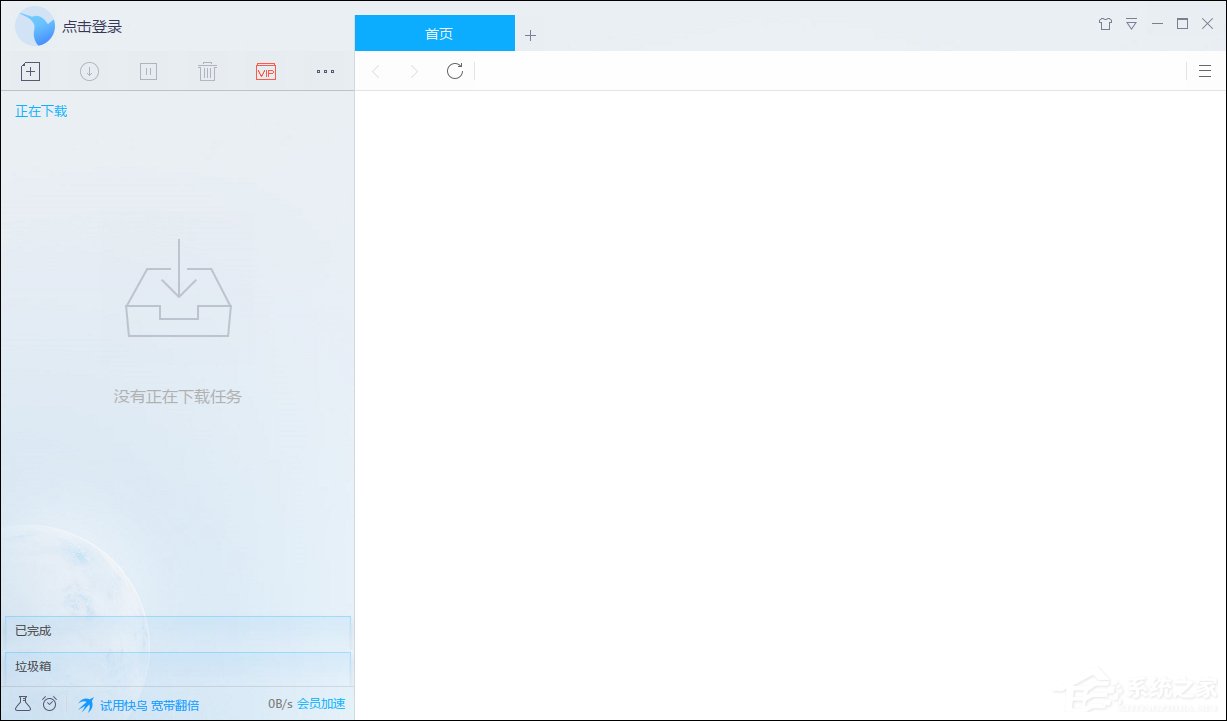
Task: Minimize the window
Action: 1157,24
